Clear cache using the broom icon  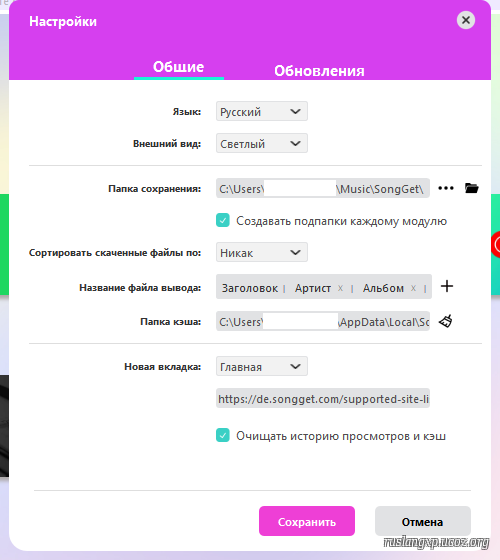click(446, 321)
